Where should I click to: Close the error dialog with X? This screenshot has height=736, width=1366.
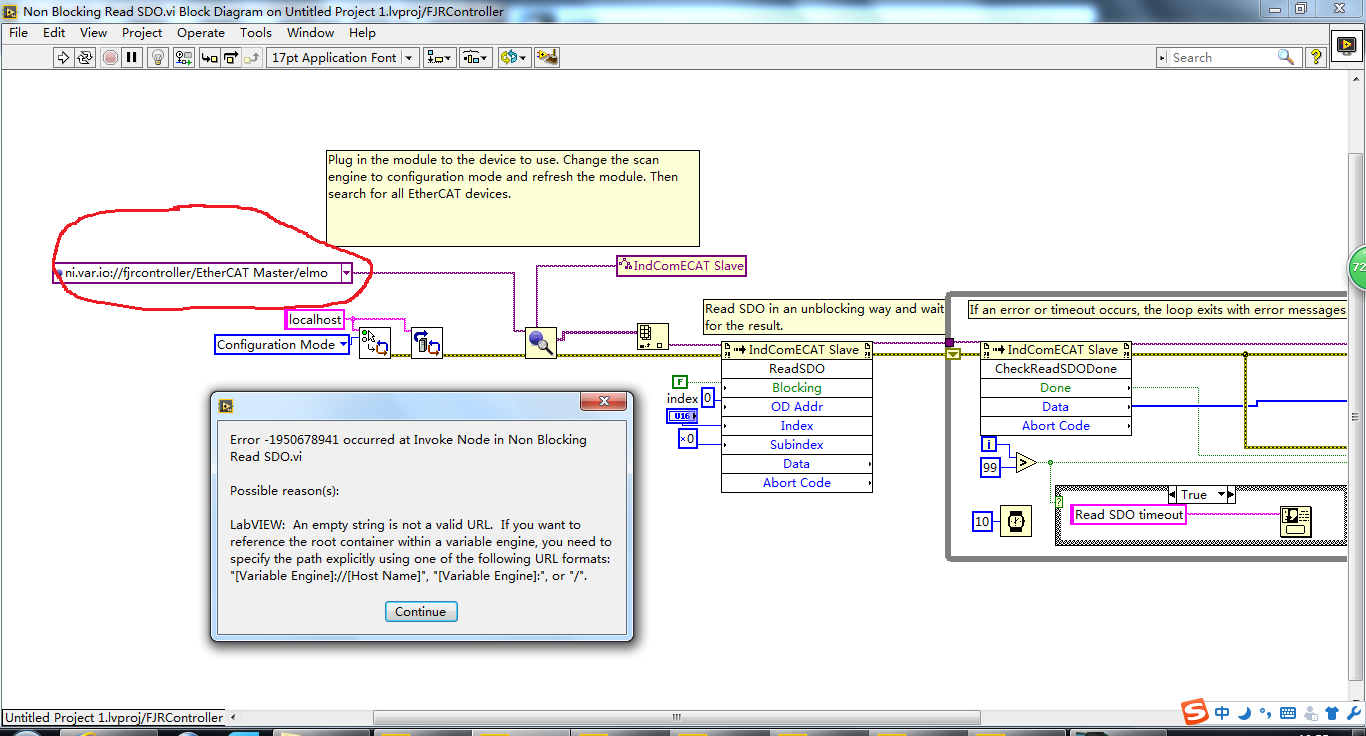point(604,404)
